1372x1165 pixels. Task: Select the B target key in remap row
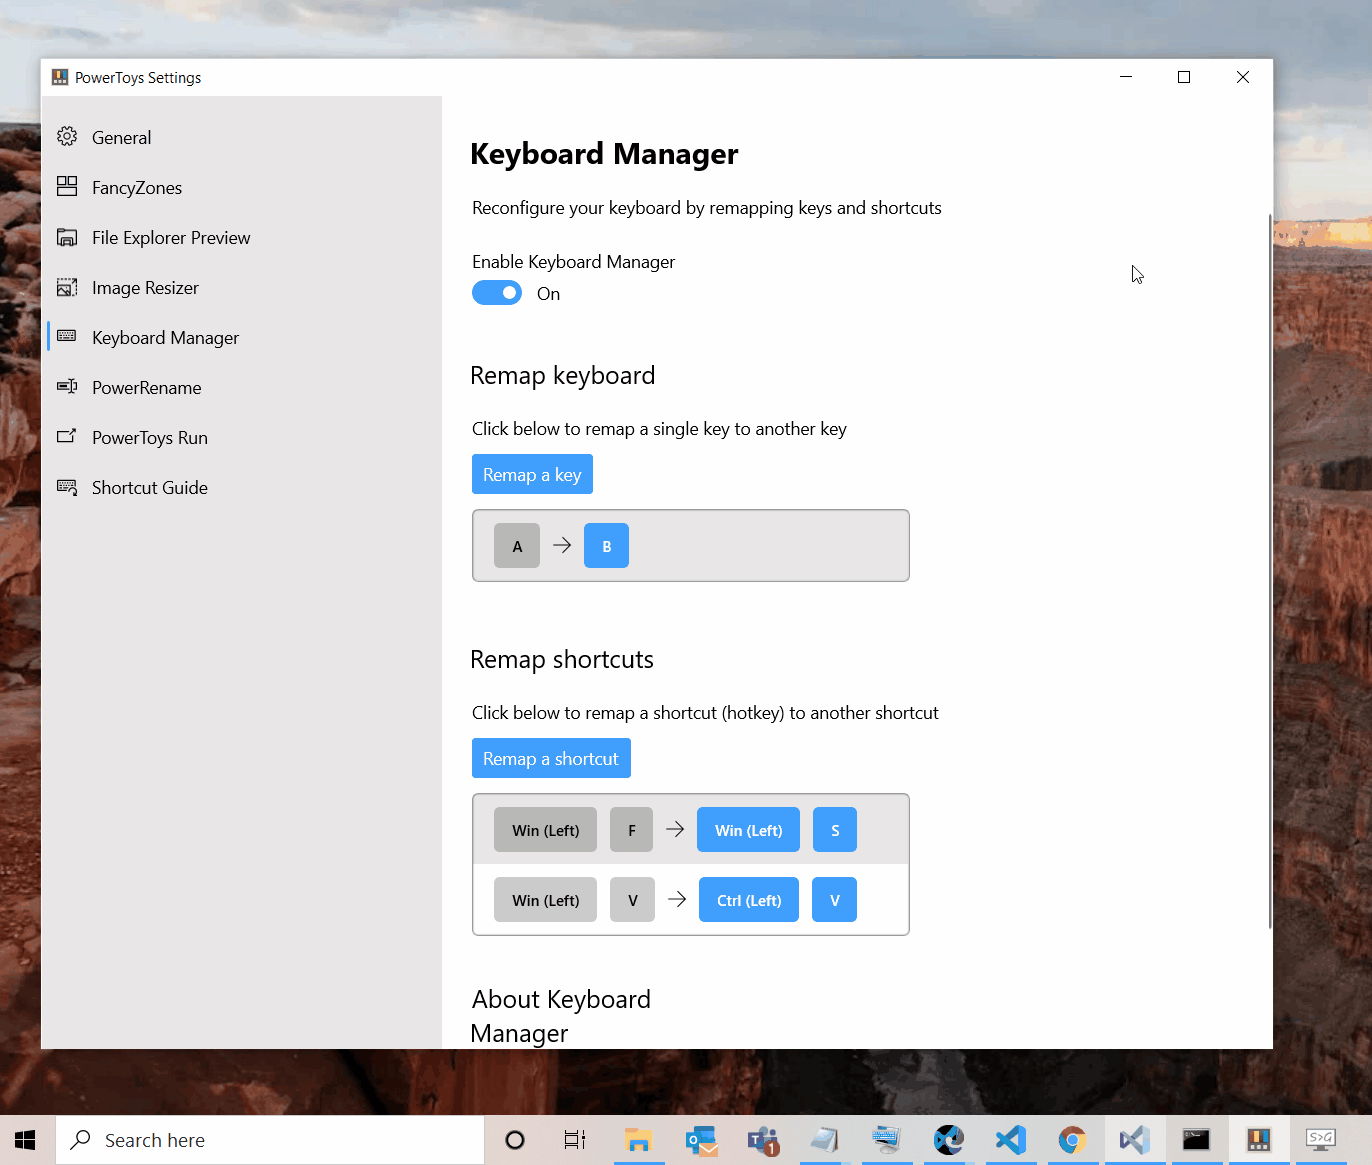[x=606, y=546]
